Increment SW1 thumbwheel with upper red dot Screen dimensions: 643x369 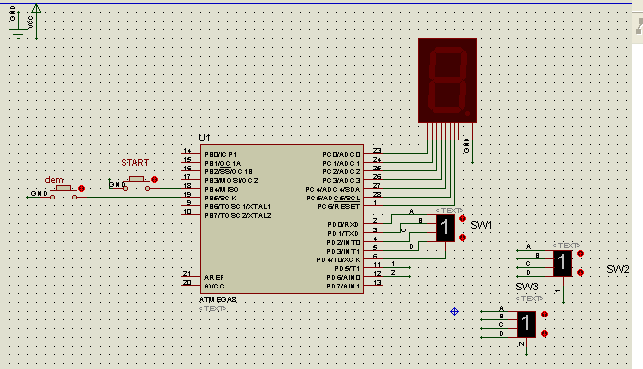click(x=463, y=219)
